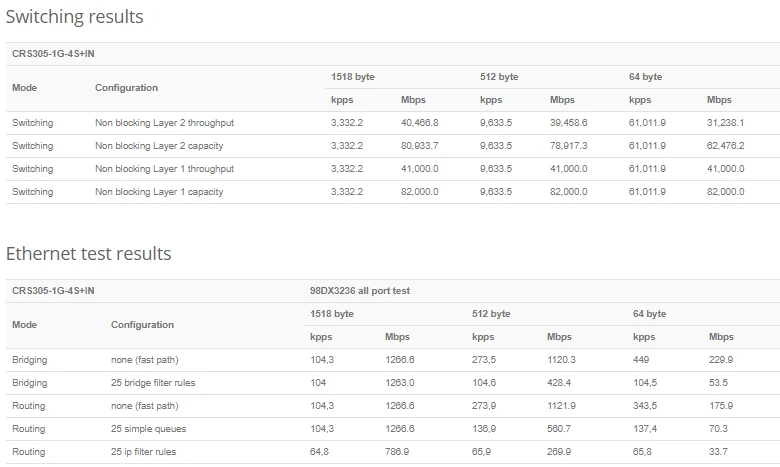Select the 786.9 Mbps routing value
This screenshot has height=467, width=780.
397,452
